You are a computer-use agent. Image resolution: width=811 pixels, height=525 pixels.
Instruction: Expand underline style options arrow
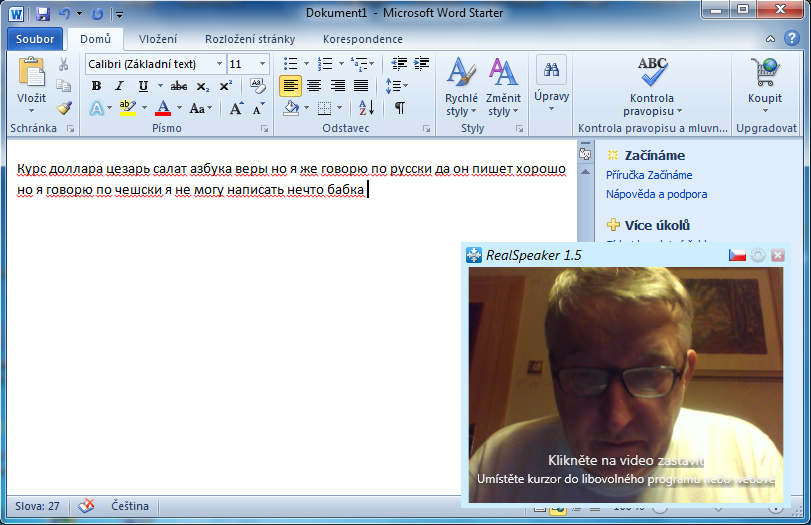pos(160,86)
